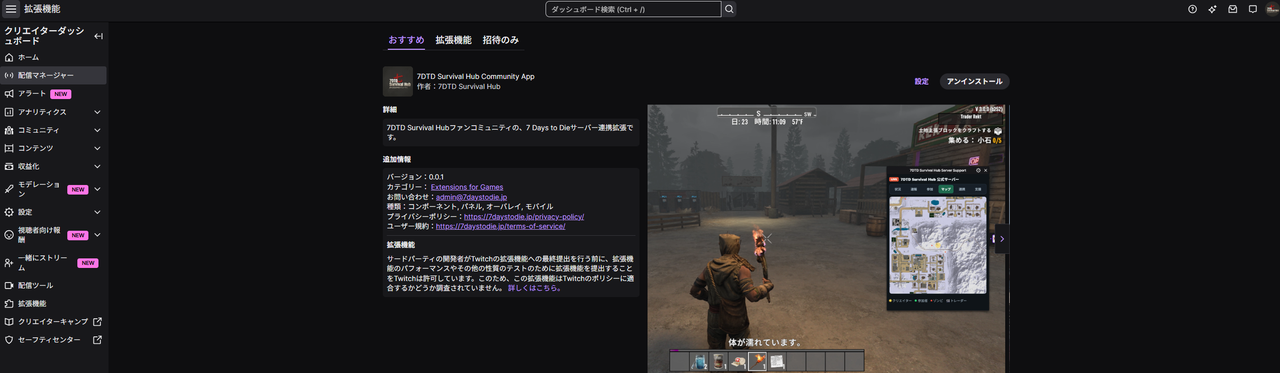
Task: Open ホーム in the sidebar
Action: (53, 57)
